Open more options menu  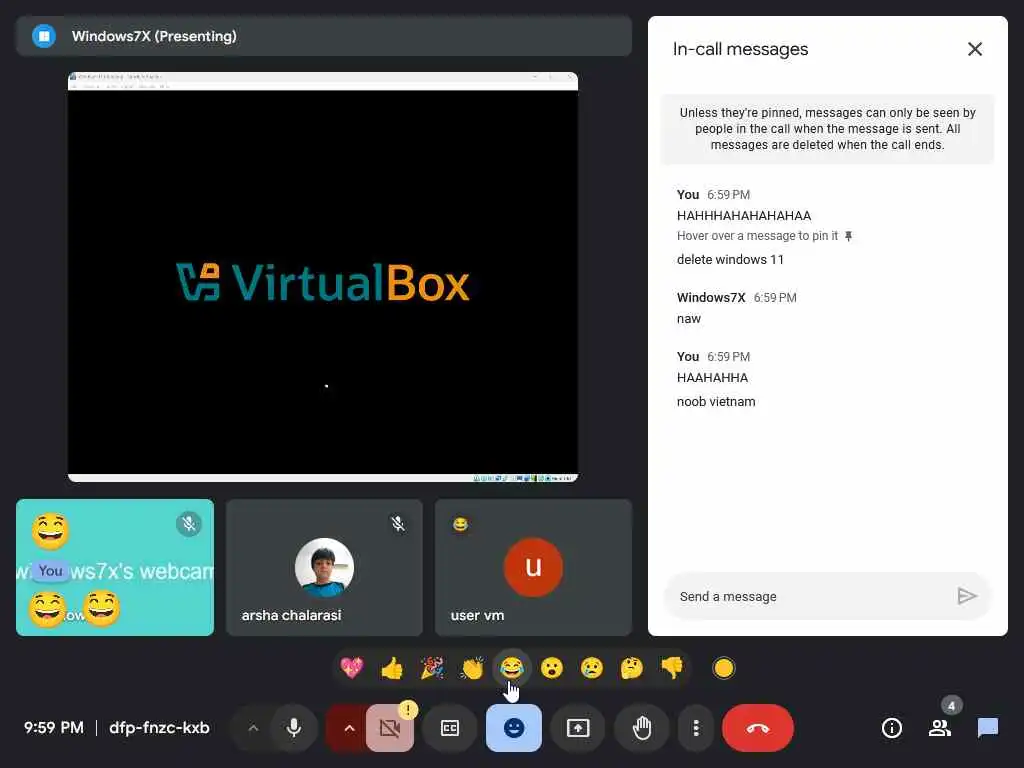[x=696, y=728]
